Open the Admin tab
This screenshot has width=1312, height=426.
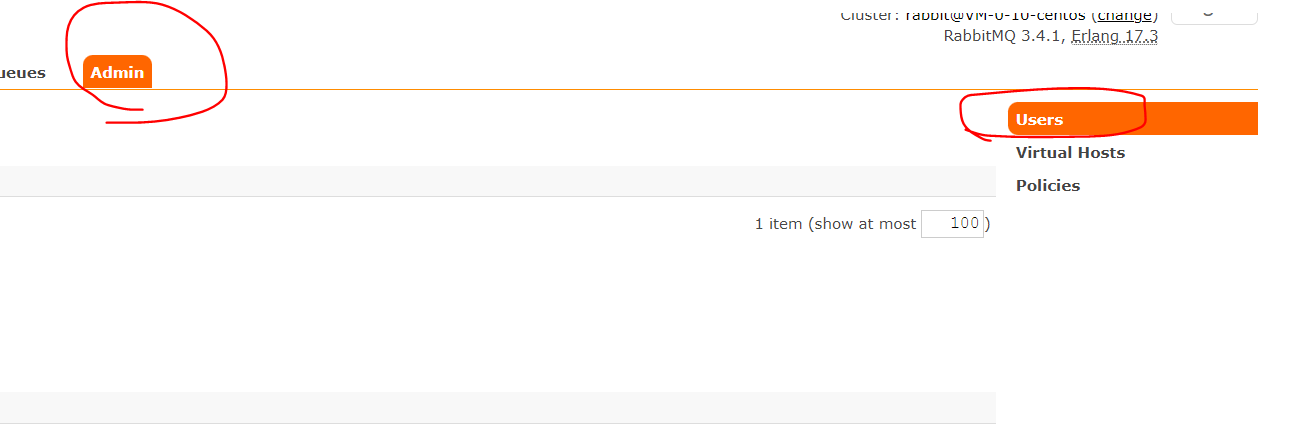pos(117,73)
